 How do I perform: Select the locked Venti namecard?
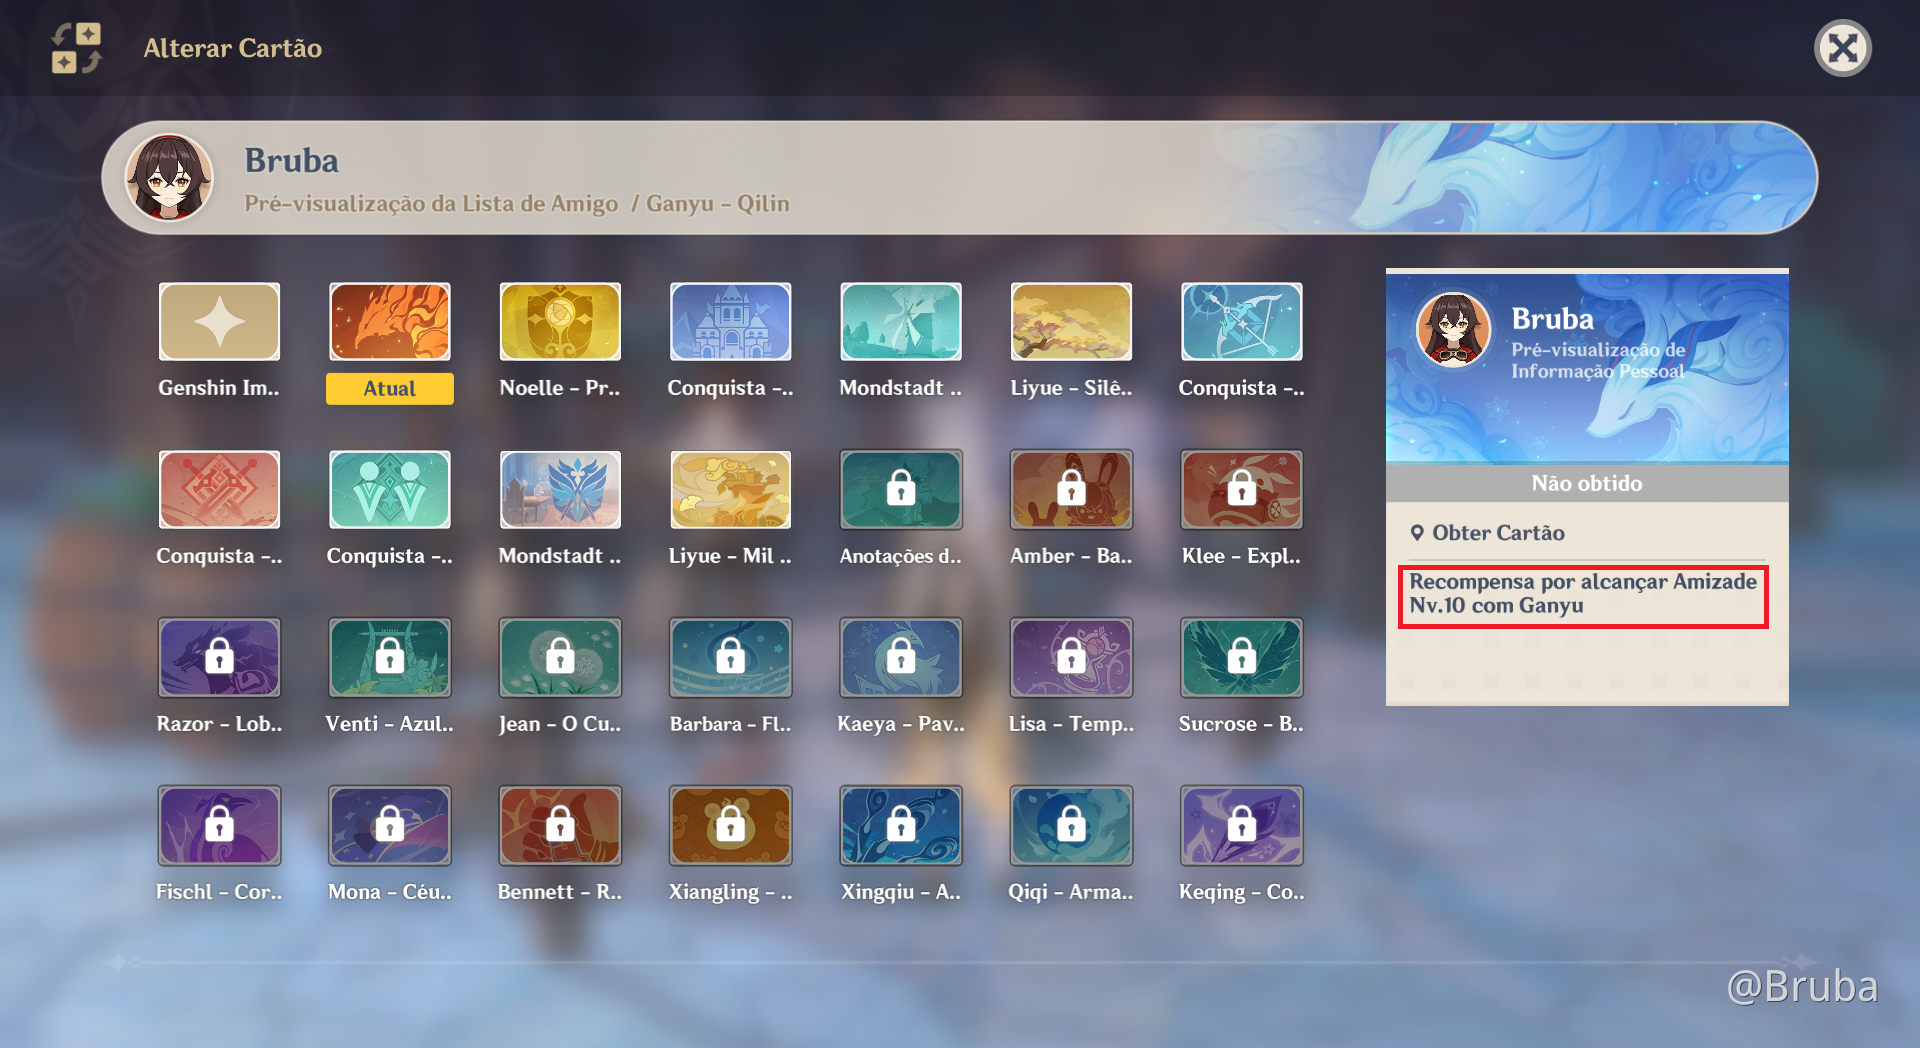coord(390,657)
